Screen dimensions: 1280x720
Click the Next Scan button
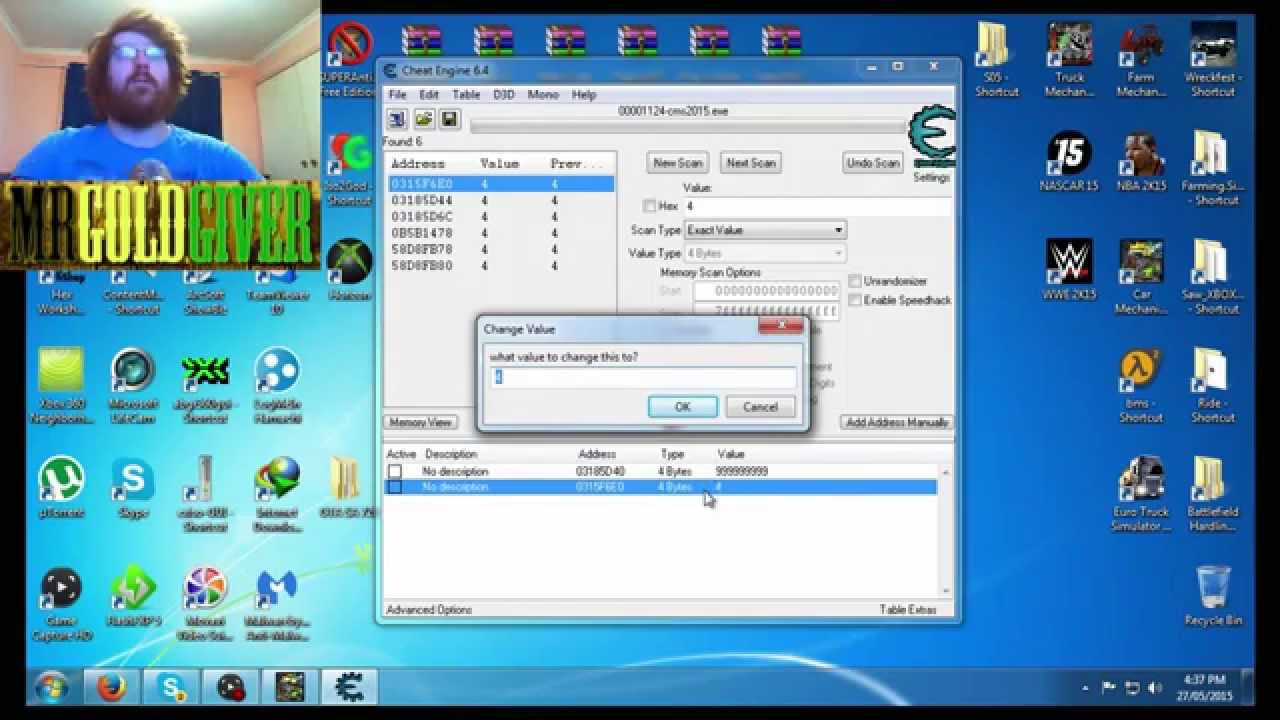click(x=751, y=163)
